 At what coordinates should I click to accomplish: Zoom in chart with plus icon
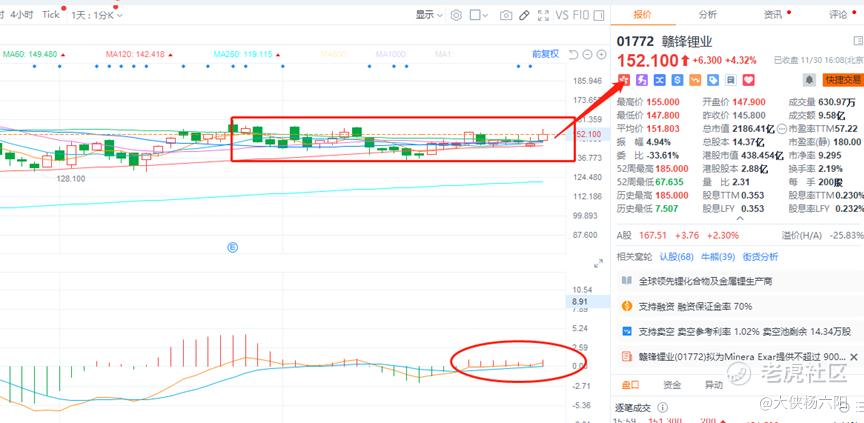(x=601, y=55)
